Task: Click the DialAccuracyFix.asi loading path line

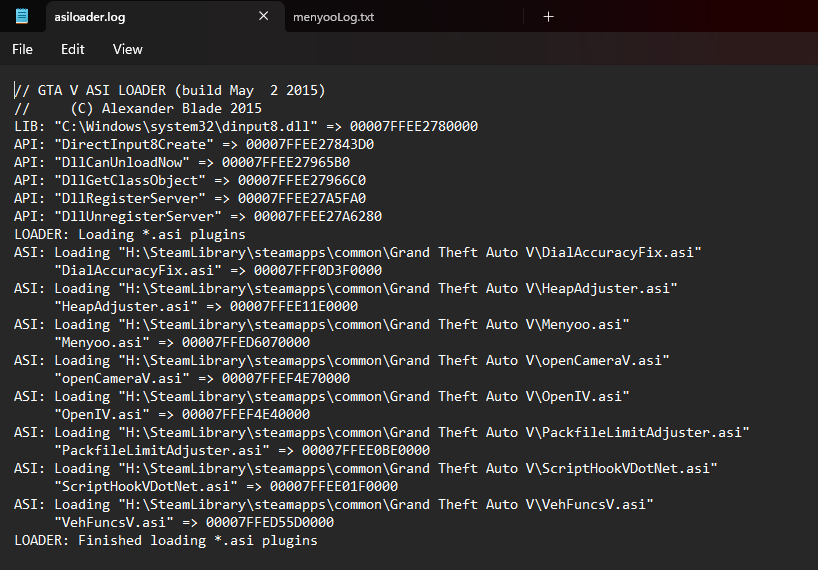Action: click(x=358, y=253)
